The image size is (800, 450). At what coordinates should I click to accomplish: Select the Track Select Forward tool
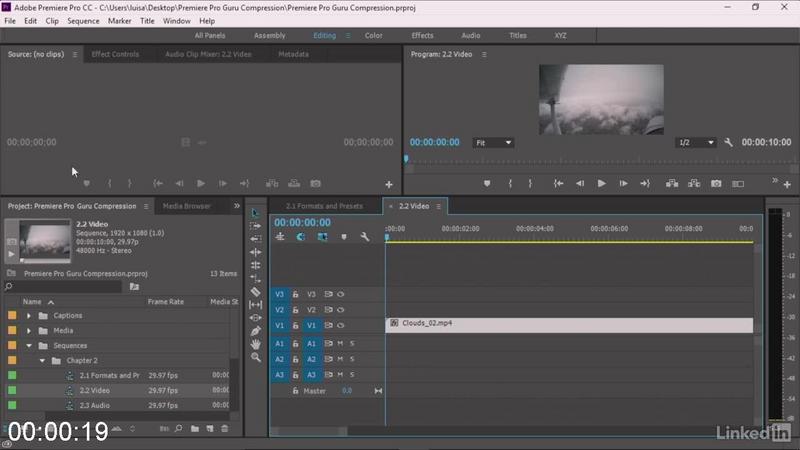click(256, 226)
